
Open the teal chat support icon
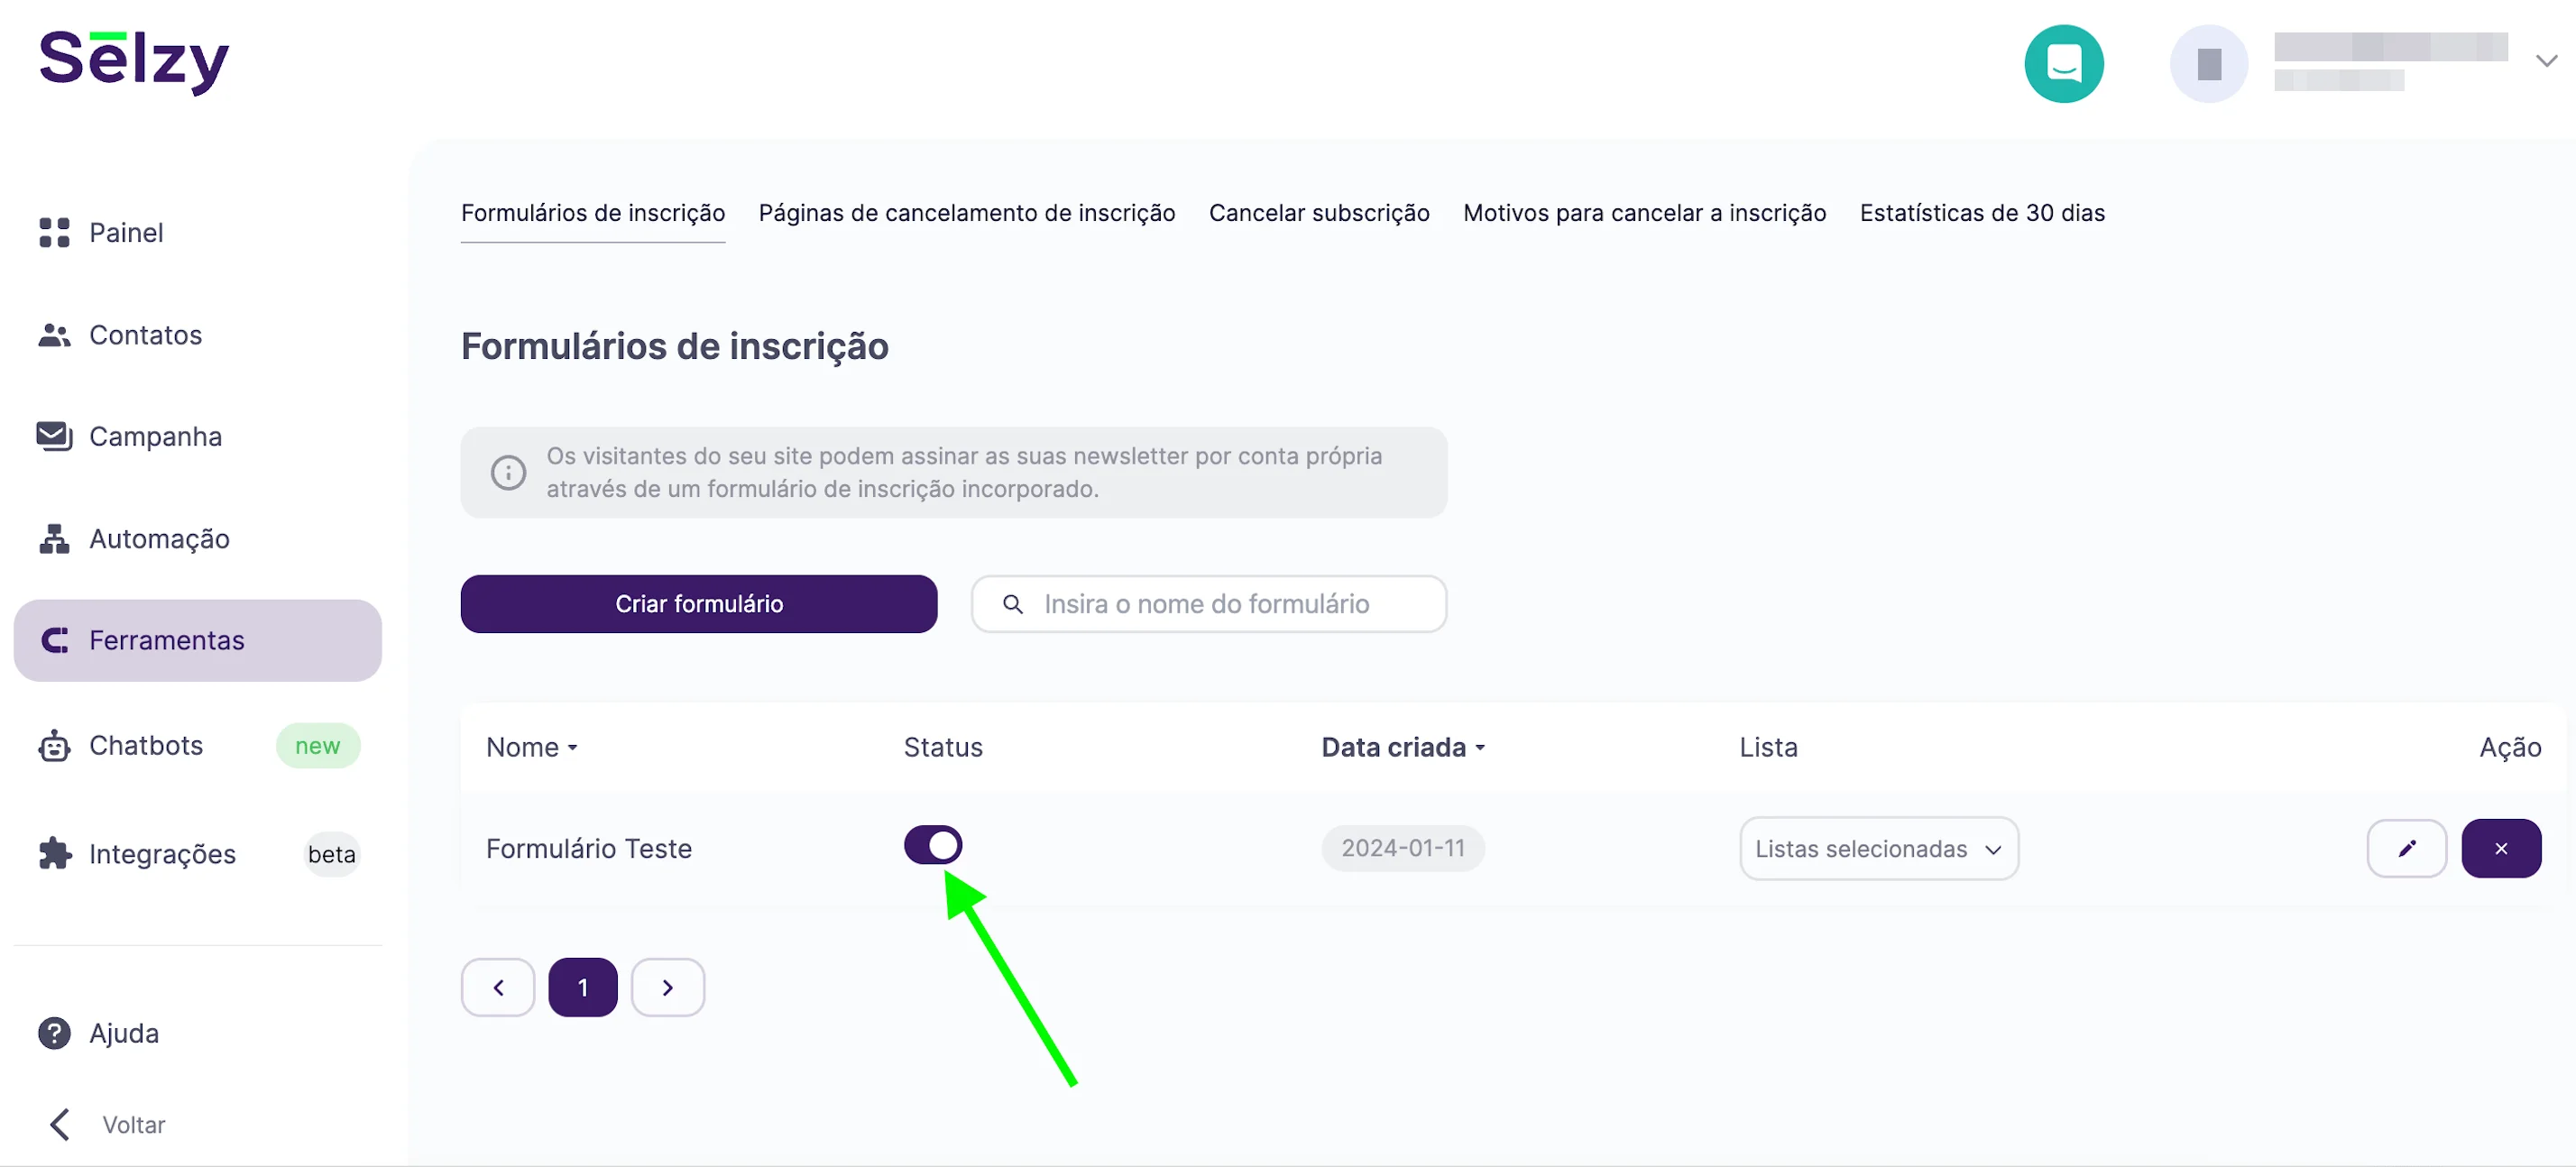coord(2063,63)
